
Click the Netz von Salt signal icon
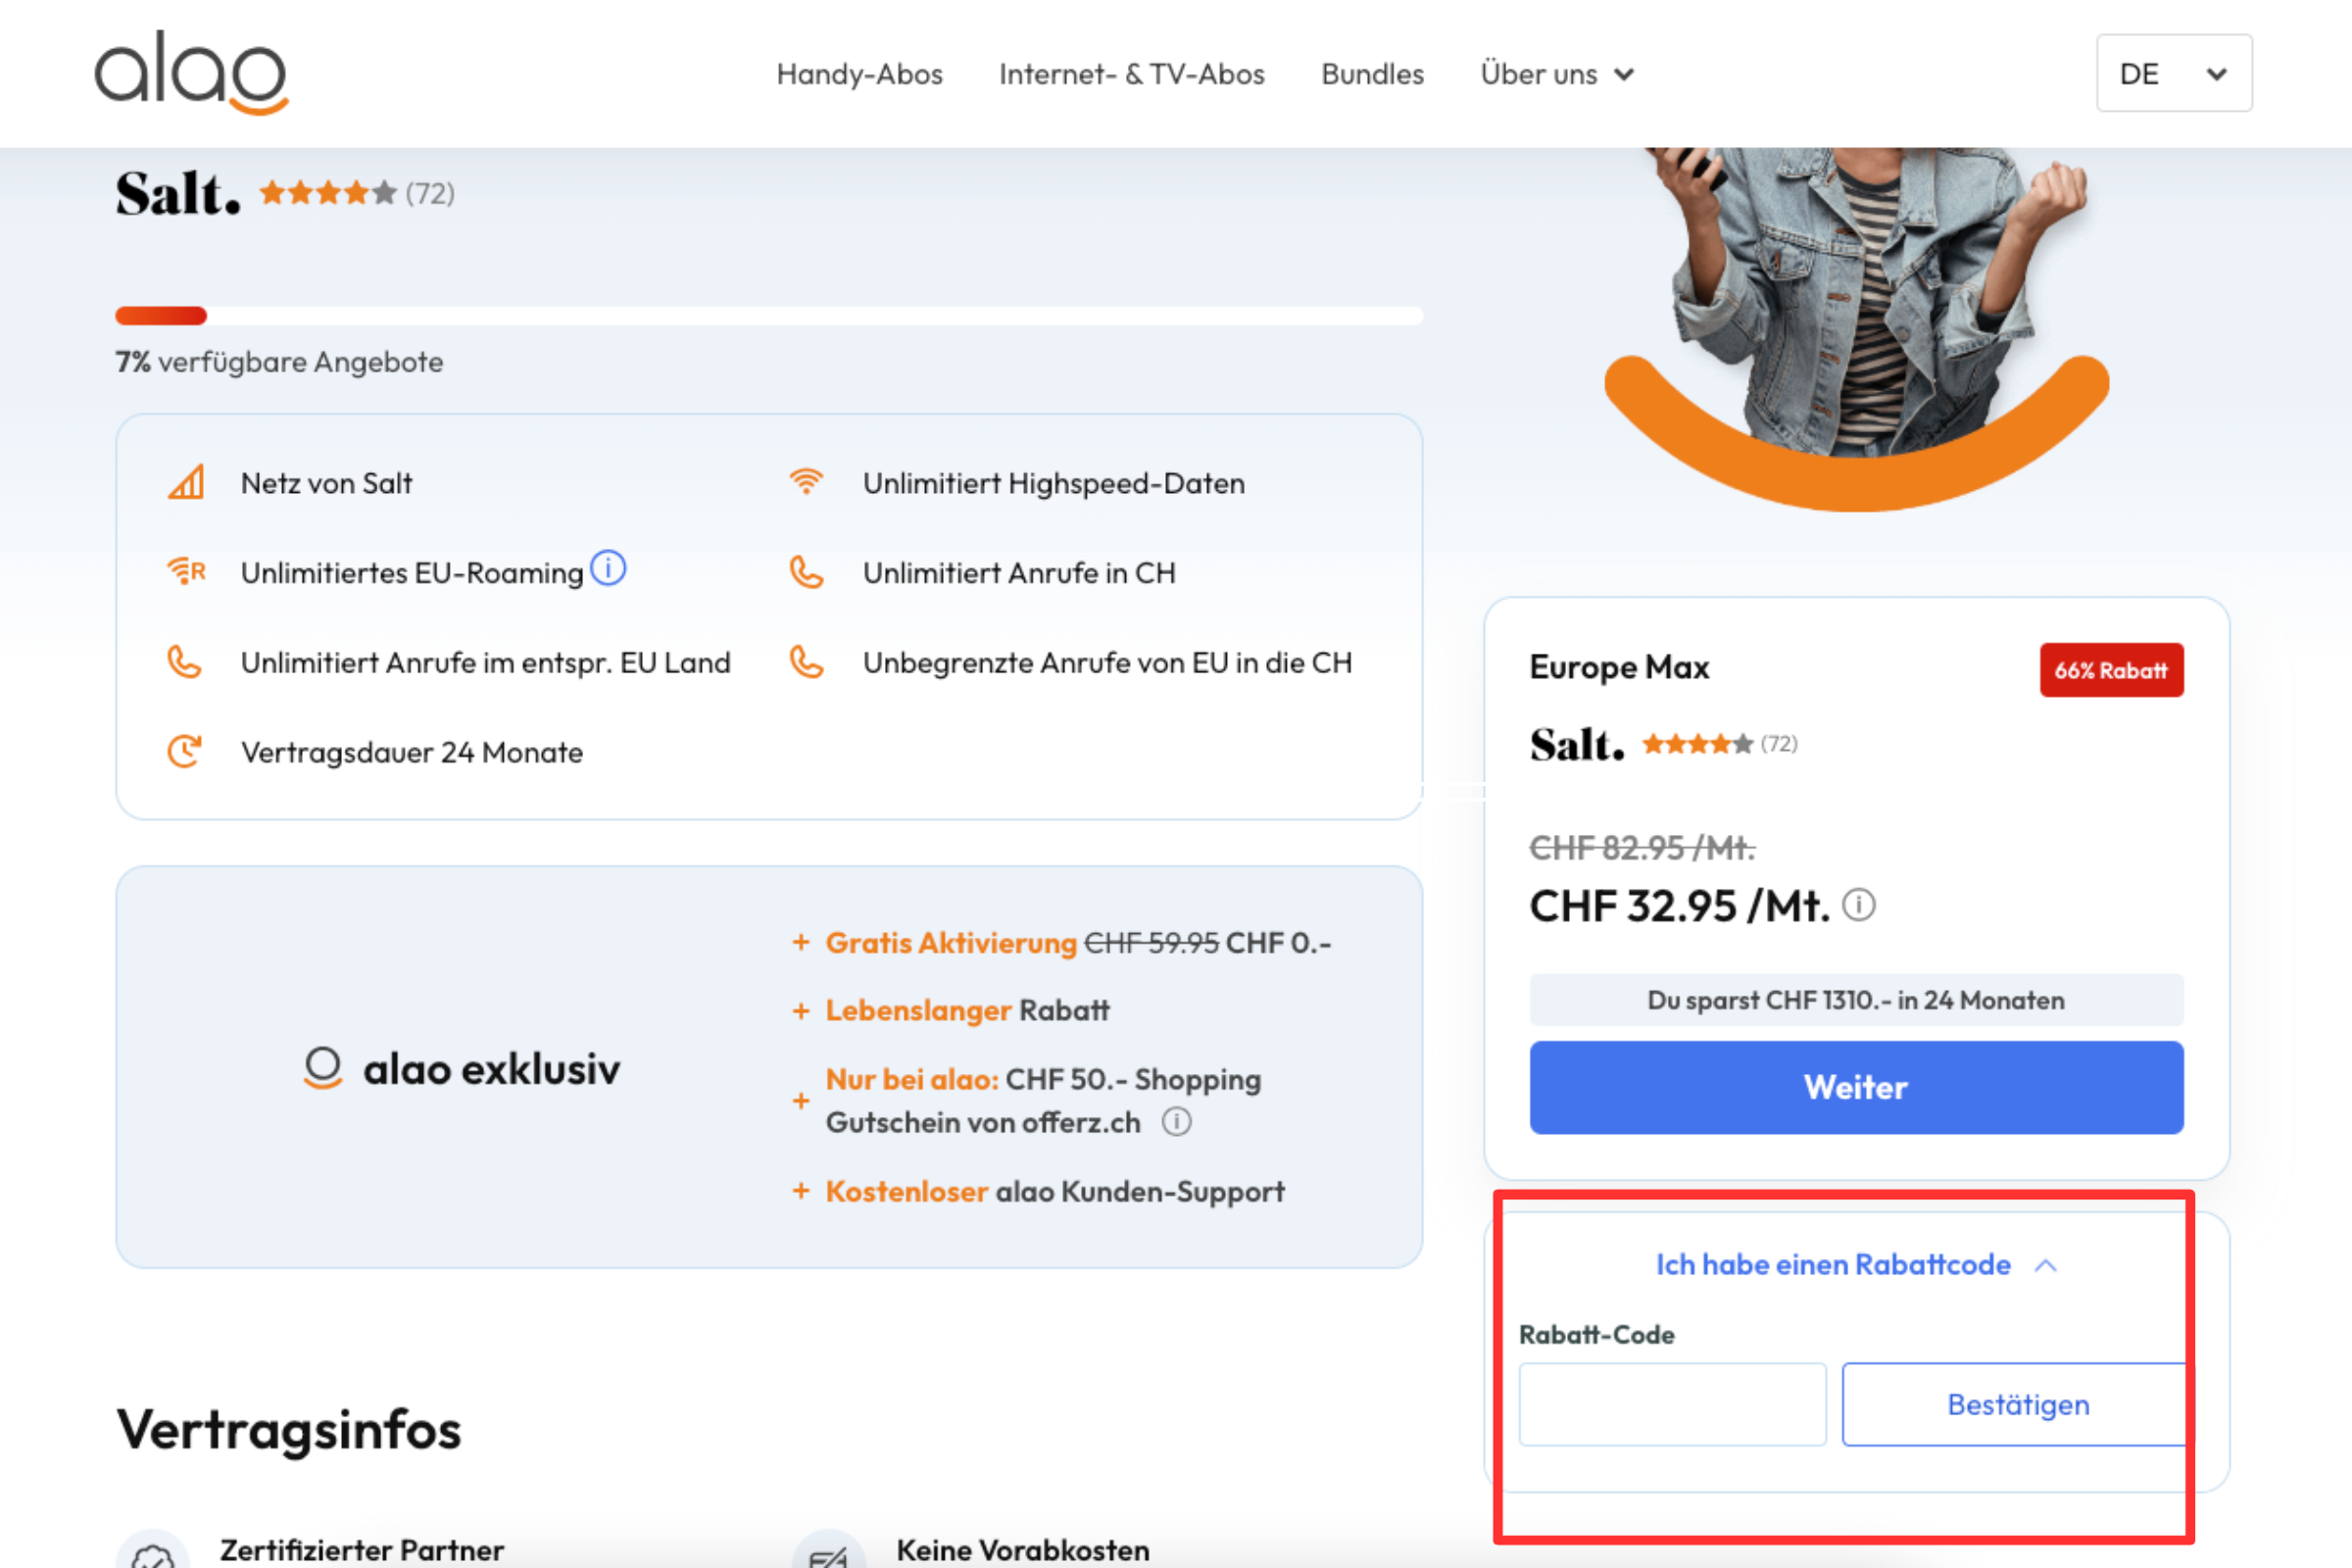(x=186, y=482)
